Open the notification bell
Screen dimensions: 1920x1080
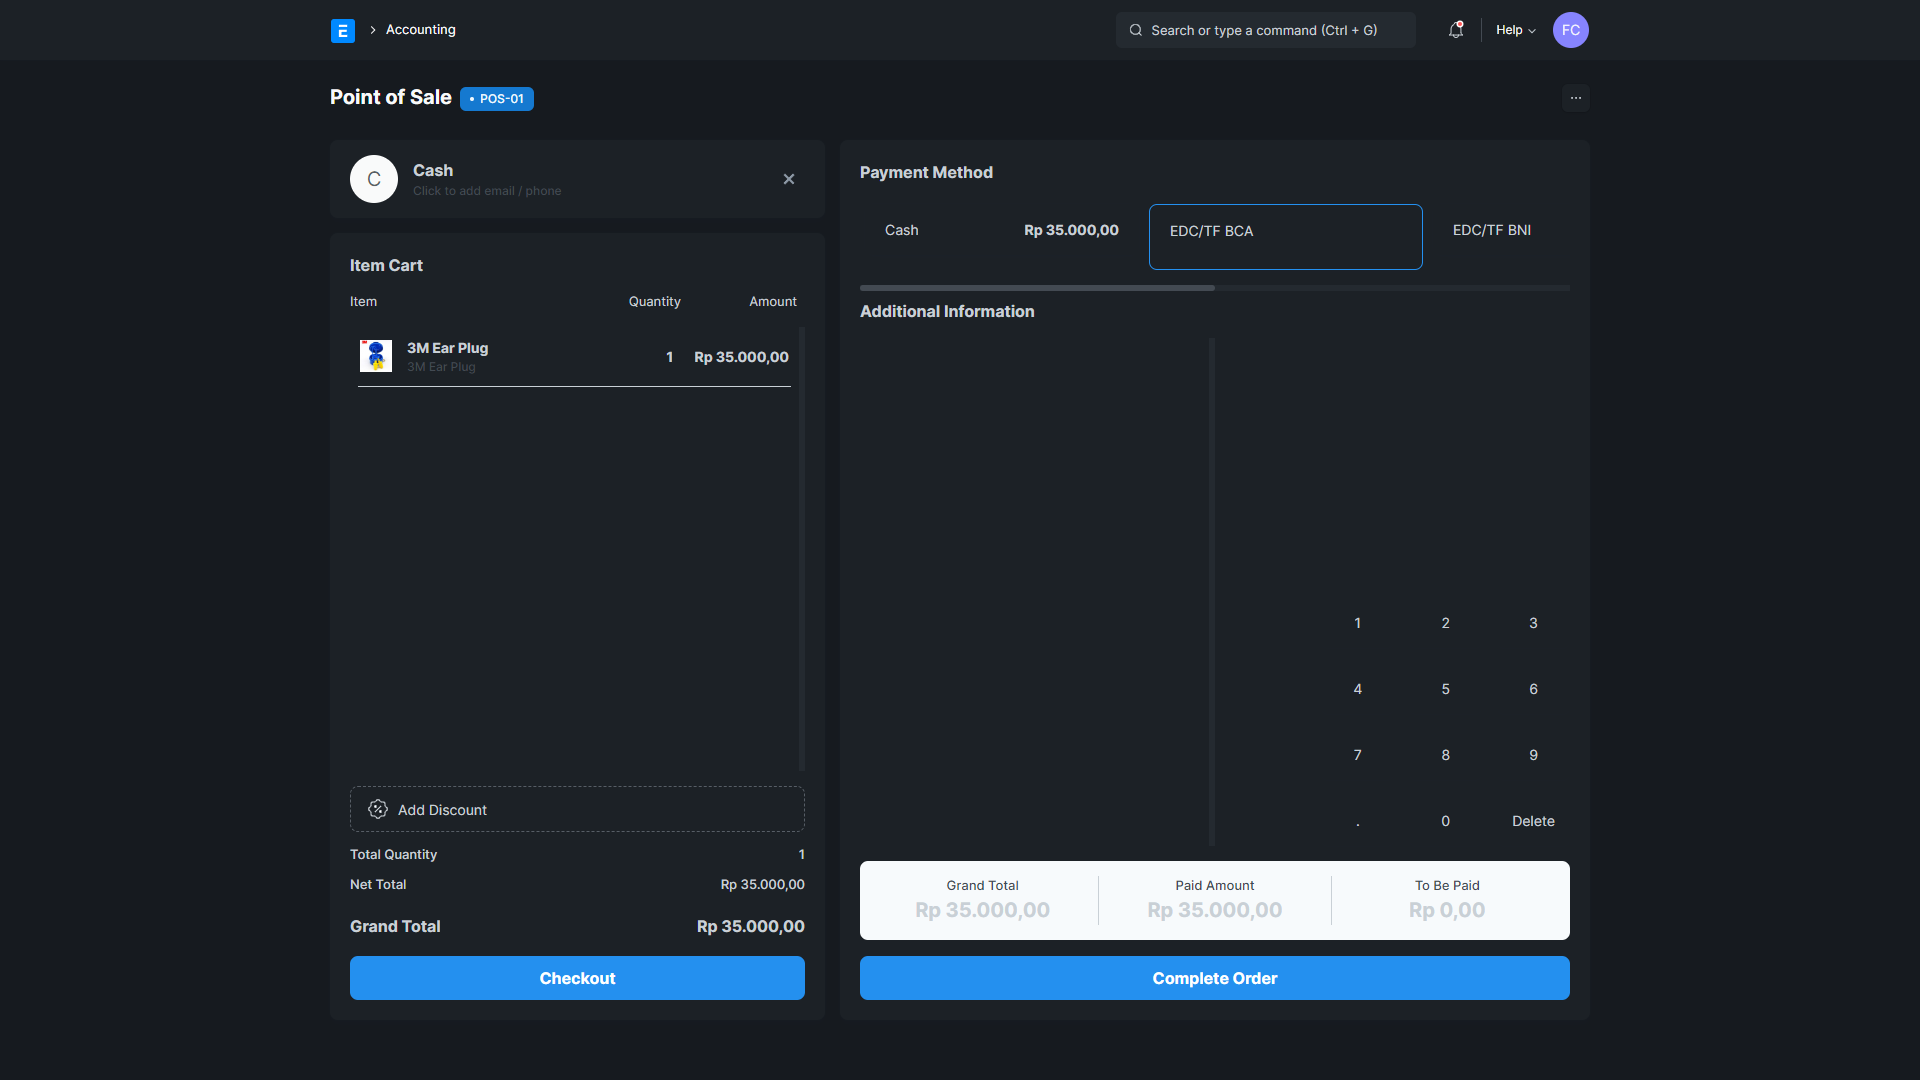1455,30
